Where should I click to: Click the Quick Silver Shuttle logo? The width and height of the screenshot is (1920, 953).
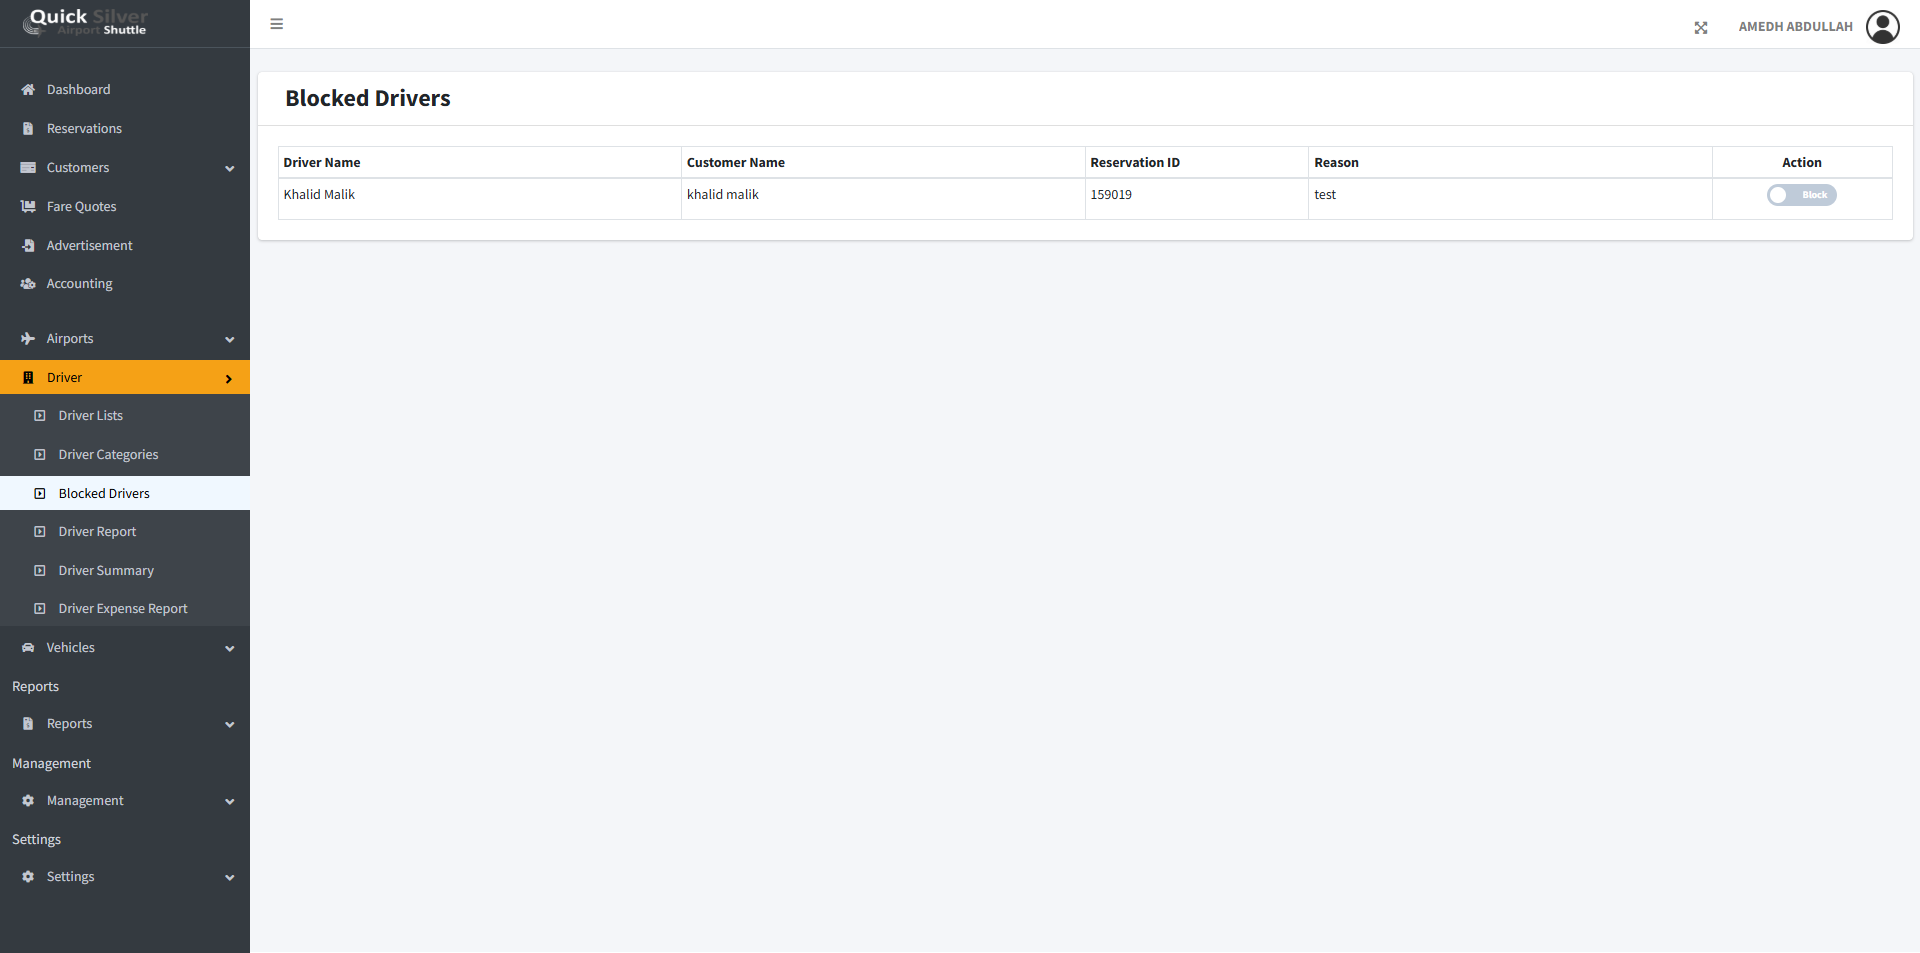coord(88,22)
